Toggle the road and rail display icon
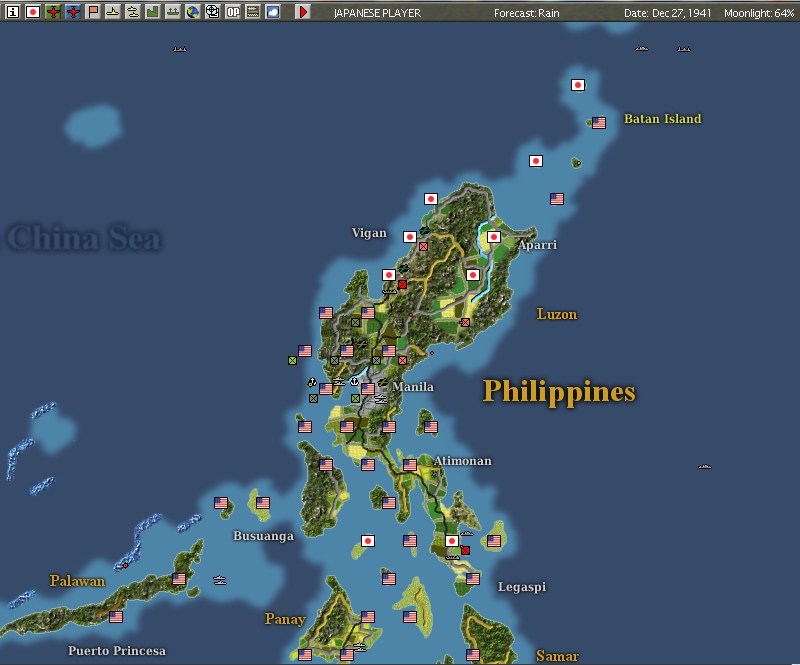Image resolution: width=800 pixels, height=665 pixels. 253,12
